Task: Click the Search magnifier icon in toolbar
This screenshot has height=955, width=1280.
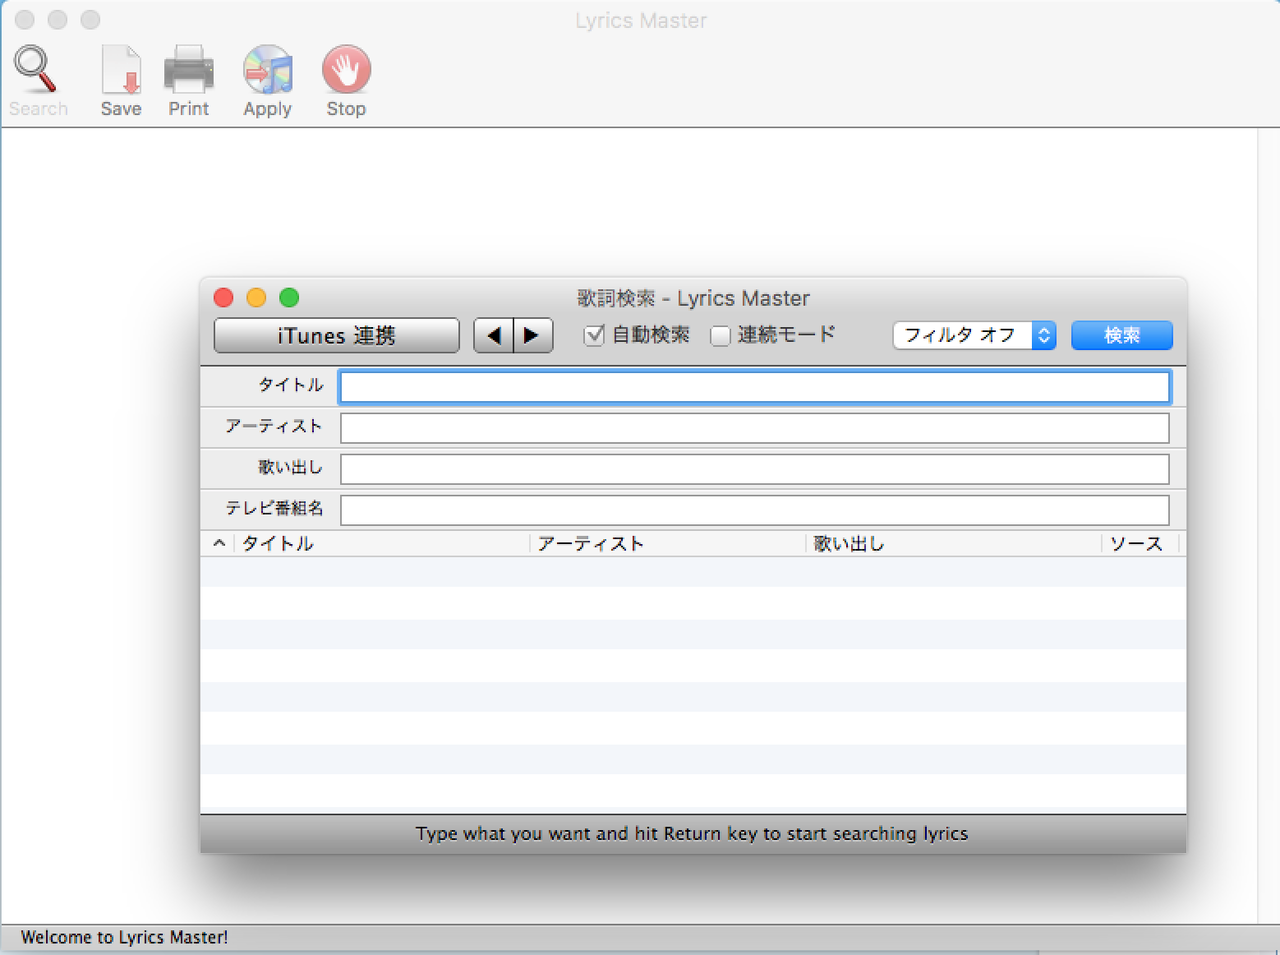Action: click(x=36, y=70)
